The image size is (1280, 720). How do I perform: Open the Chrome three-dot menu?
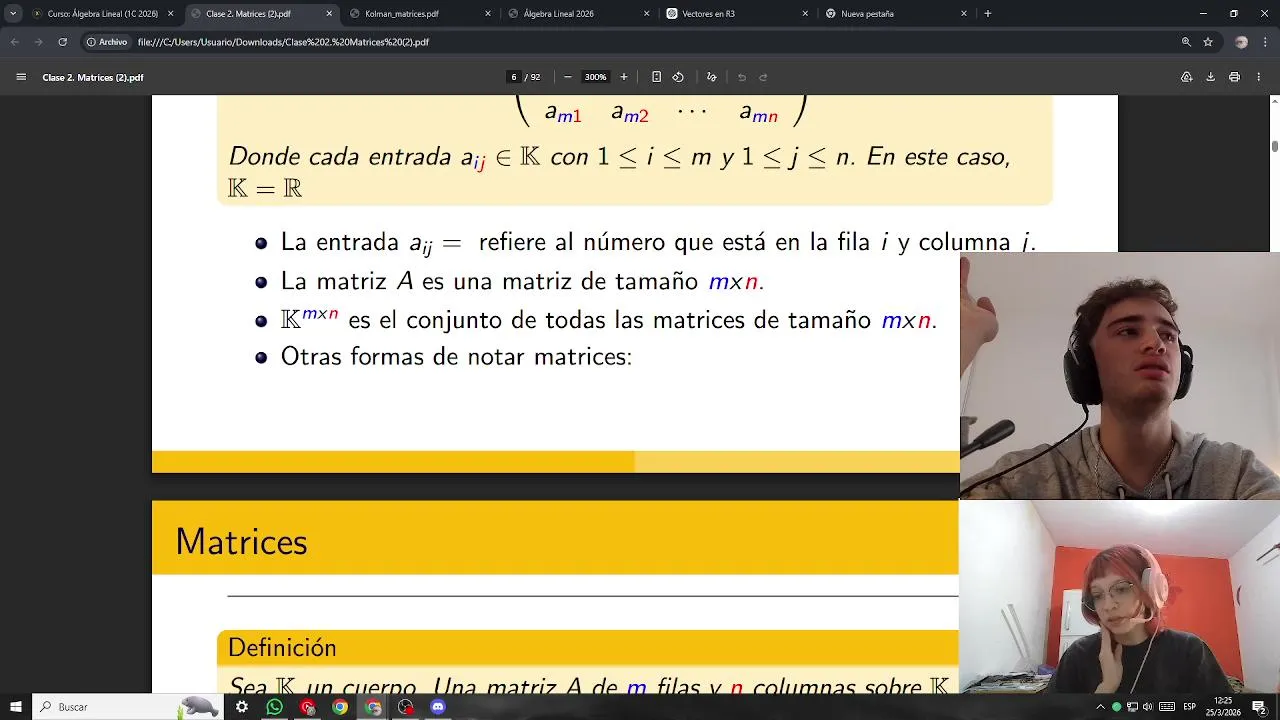pos(1265,42)
